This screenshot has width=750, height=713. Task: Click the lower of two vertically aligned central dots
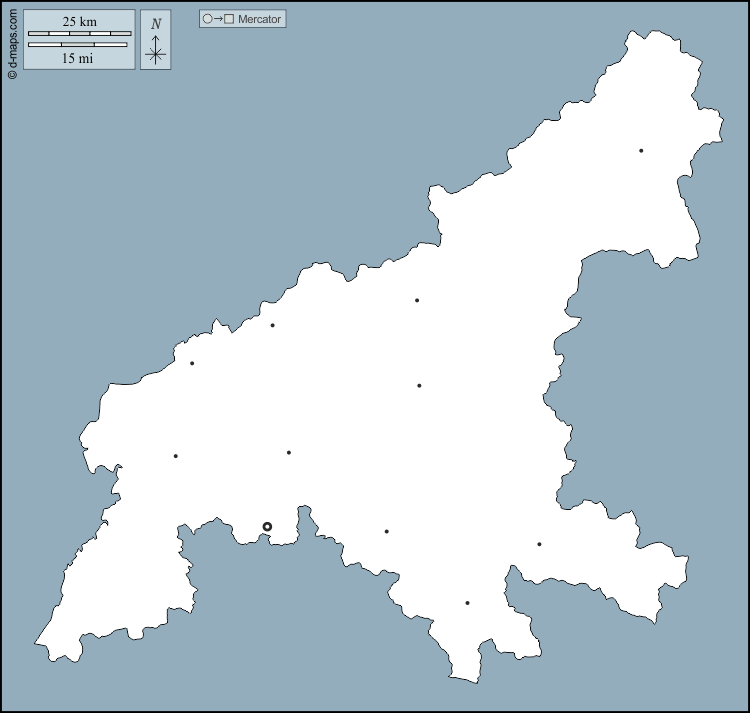click(419, 385)
